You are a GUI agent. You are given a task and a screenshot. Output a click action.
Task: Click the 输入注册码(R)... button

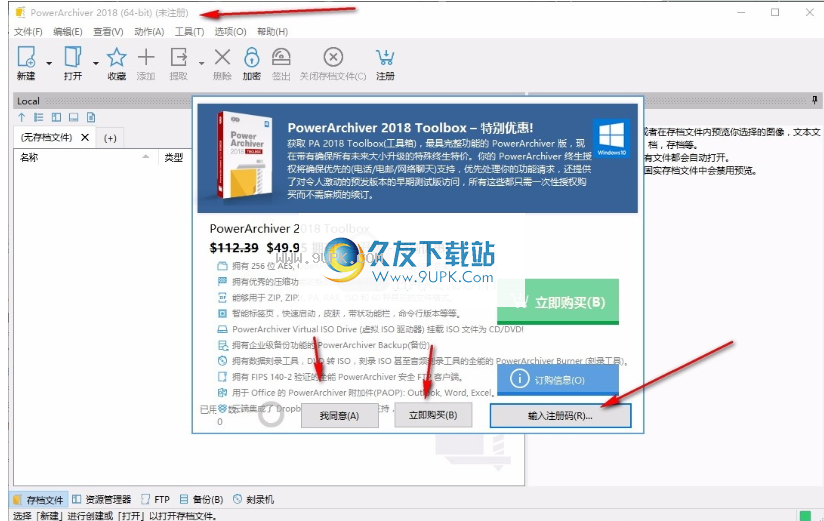pos(560,415)
